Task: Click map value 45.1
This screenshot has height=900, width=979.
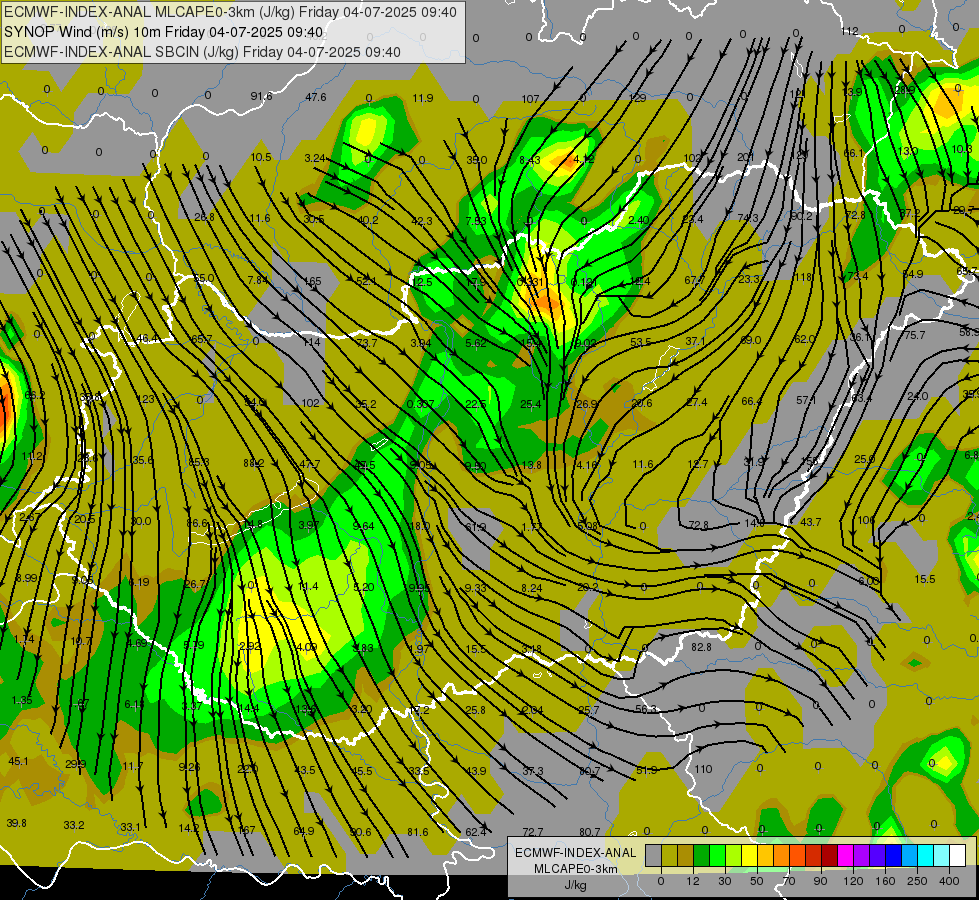Action: coord(18,761)
